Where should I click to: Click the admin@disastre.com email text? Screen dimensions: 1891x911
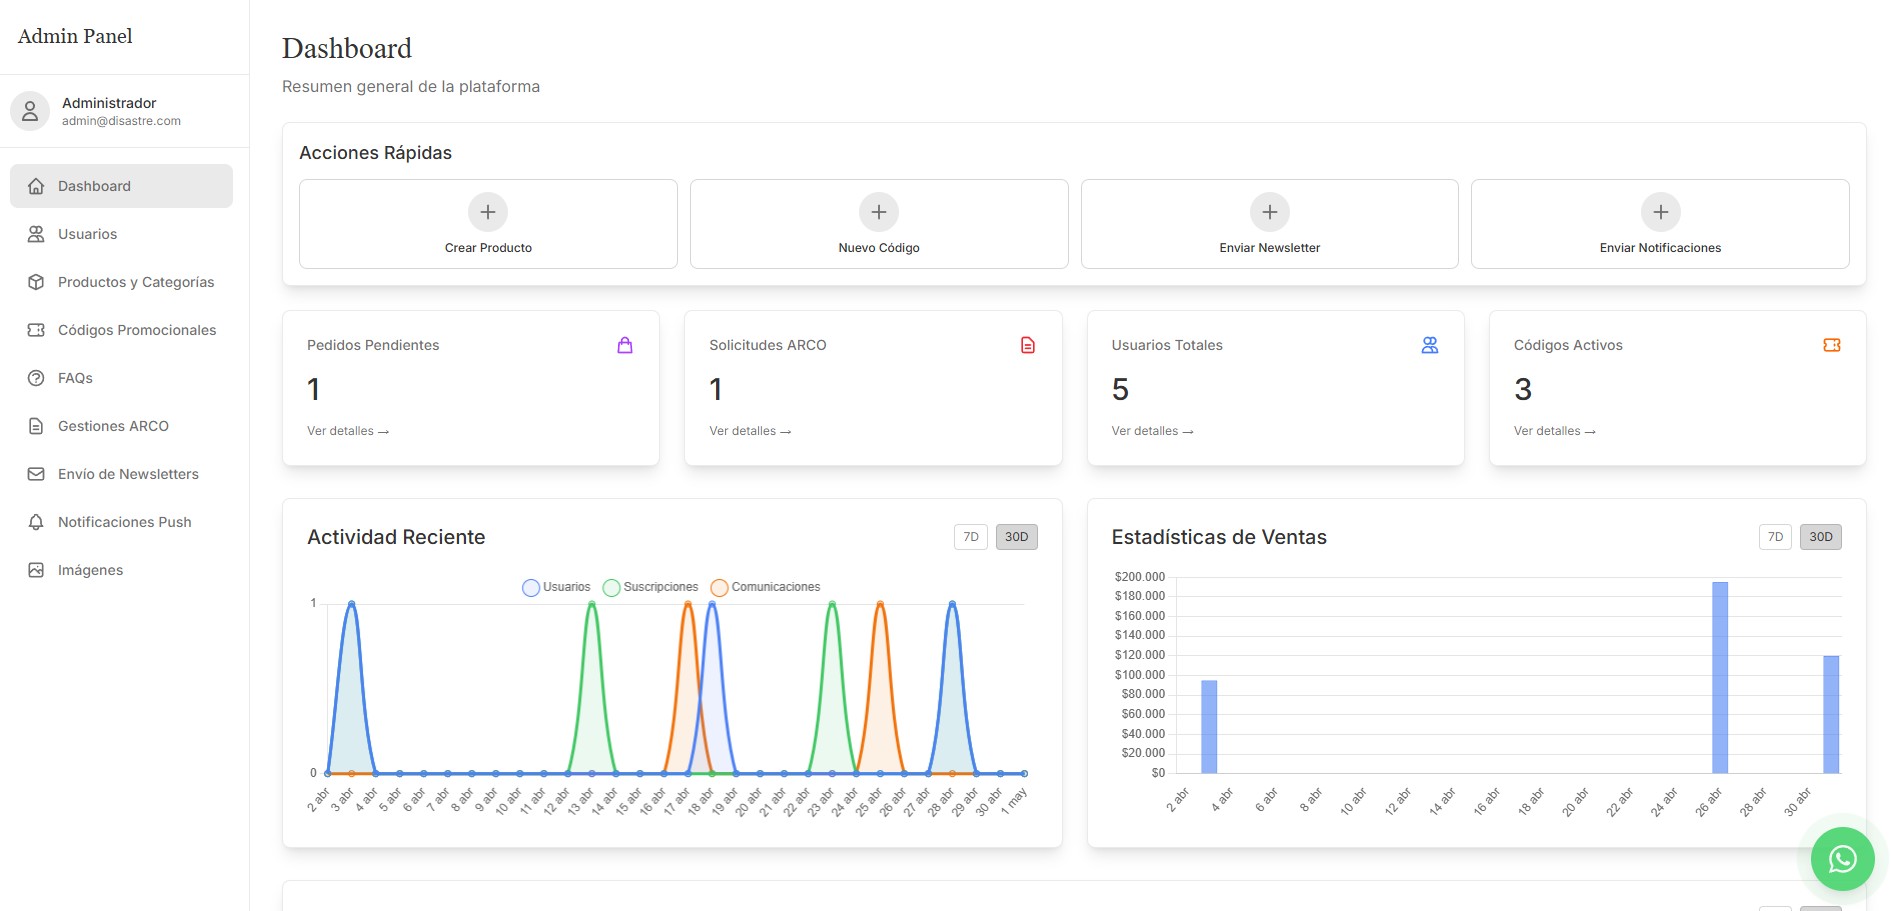pyautogui.click(x=121, y=121)
